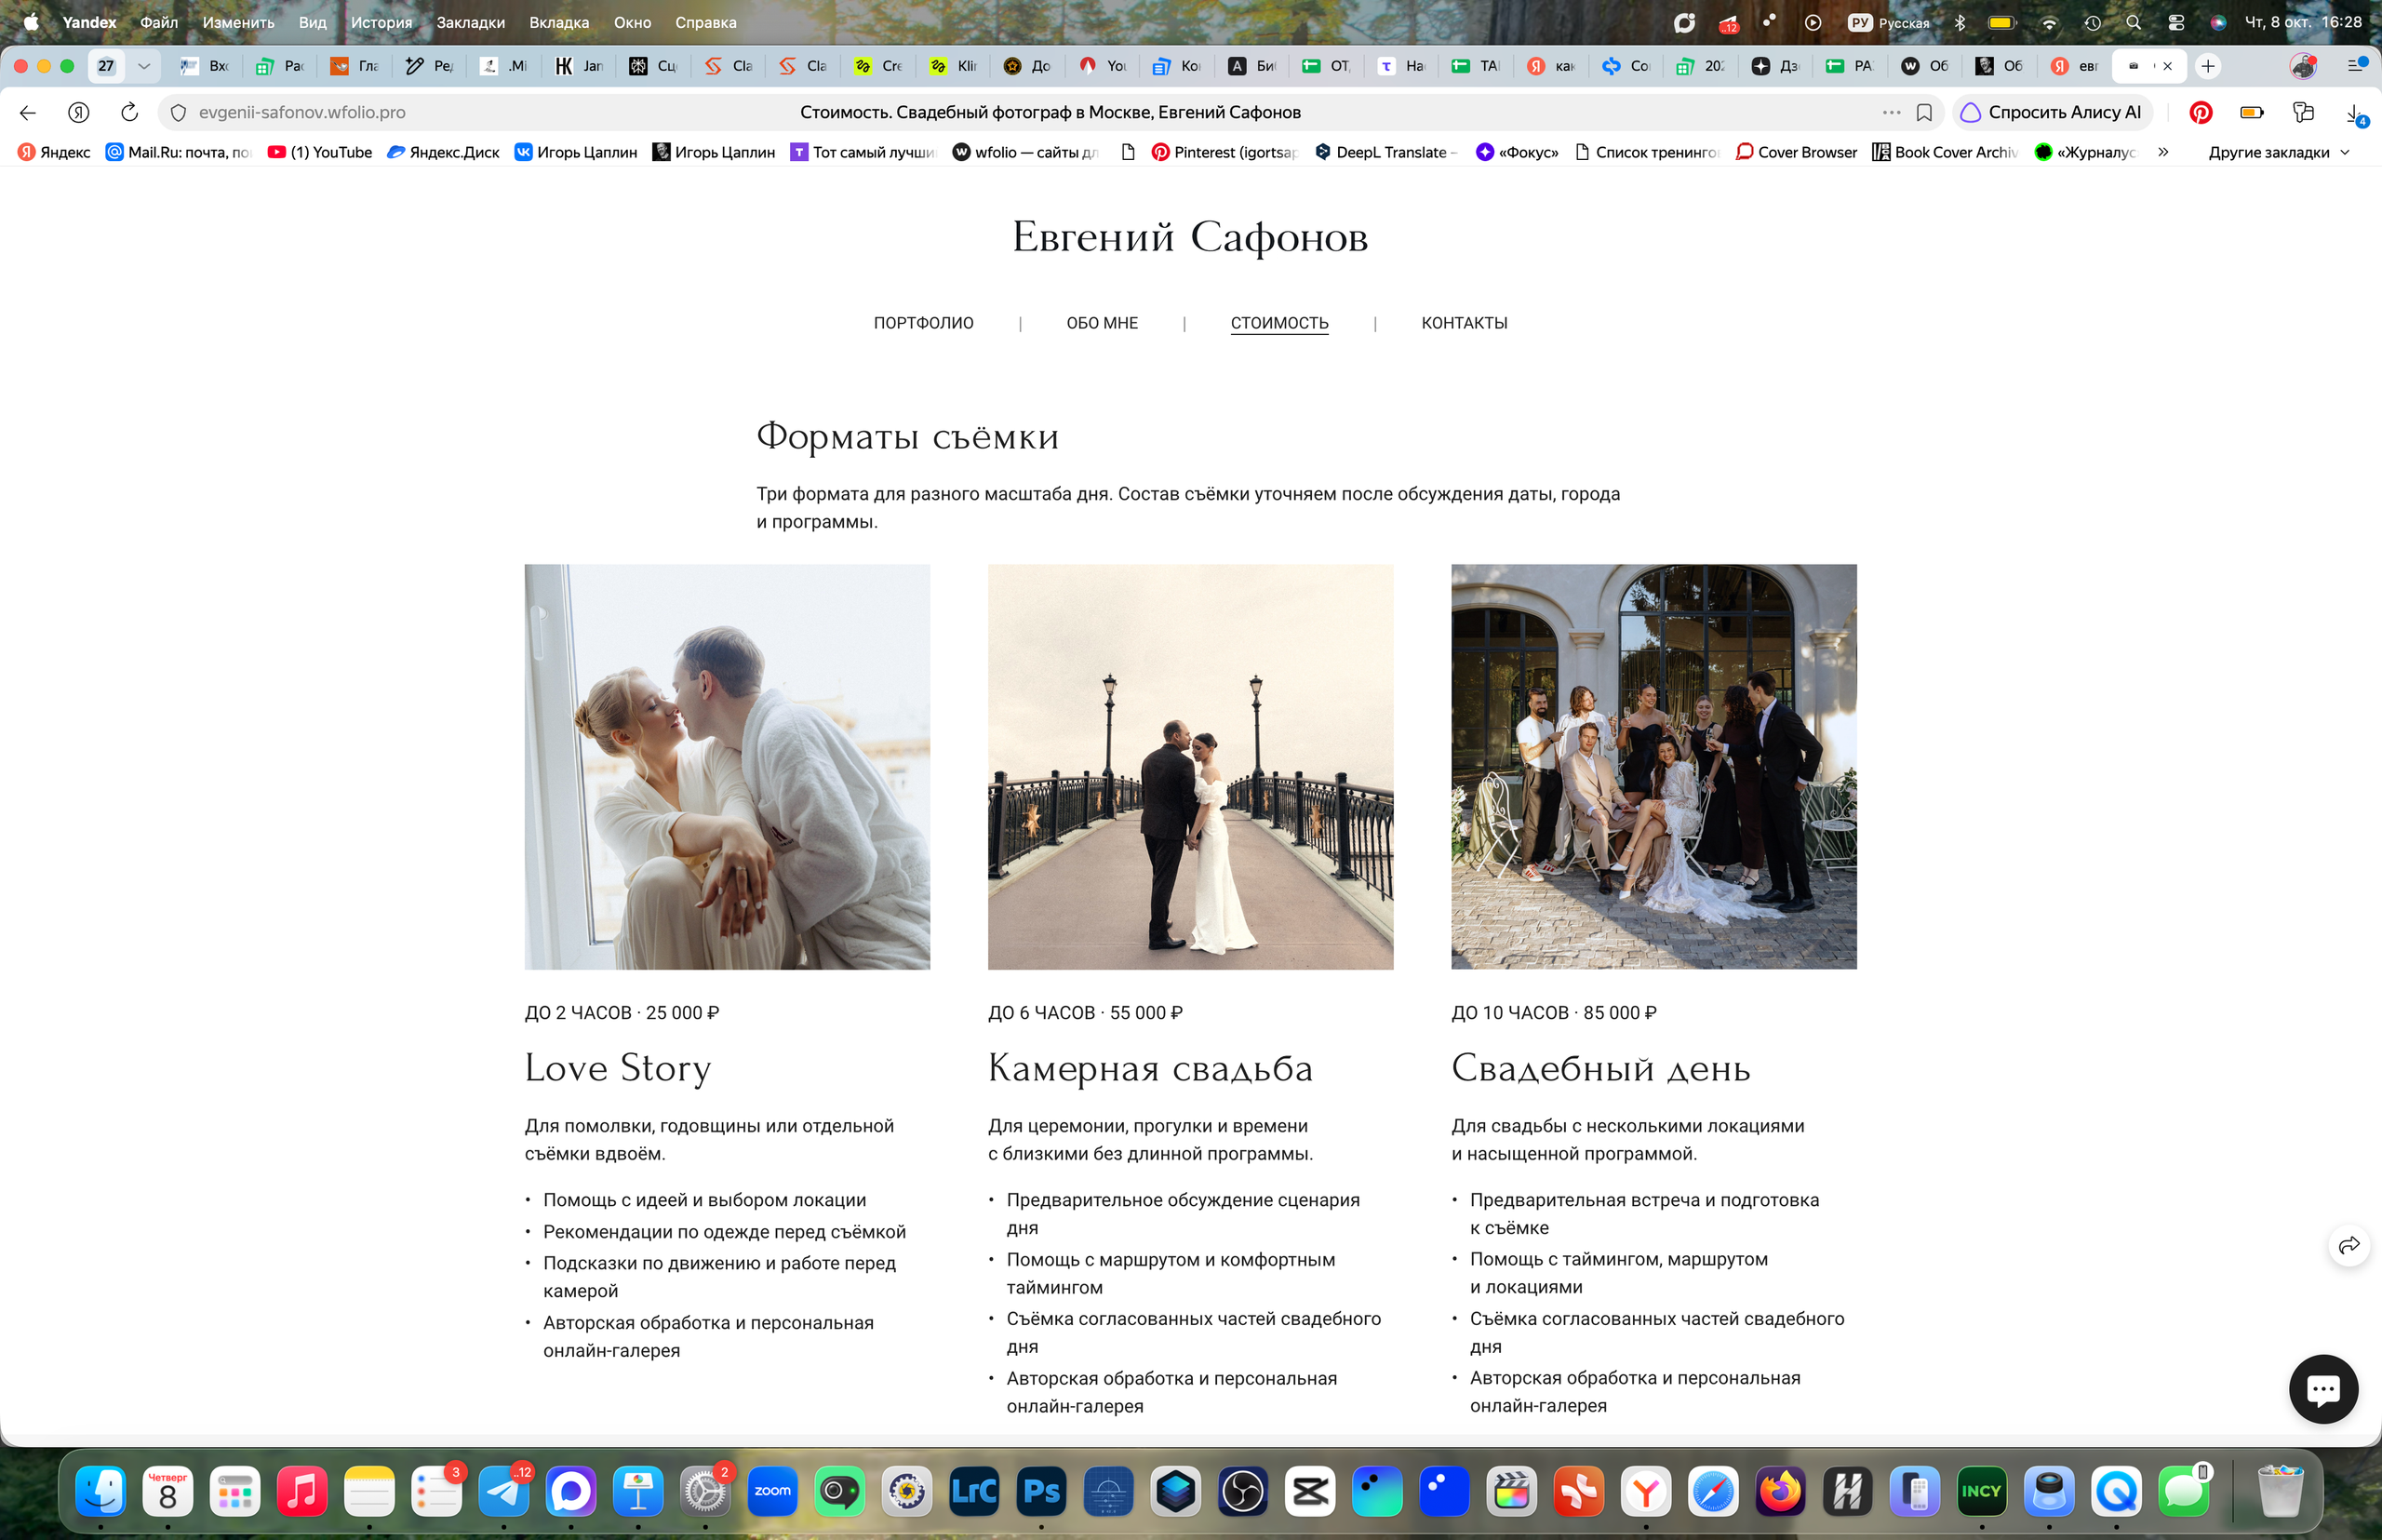Image resolution: width=2382 pixels, height=1540 pixels.
Task: Click the share arrow on page edge
Action: [x=2348, y=1245]
